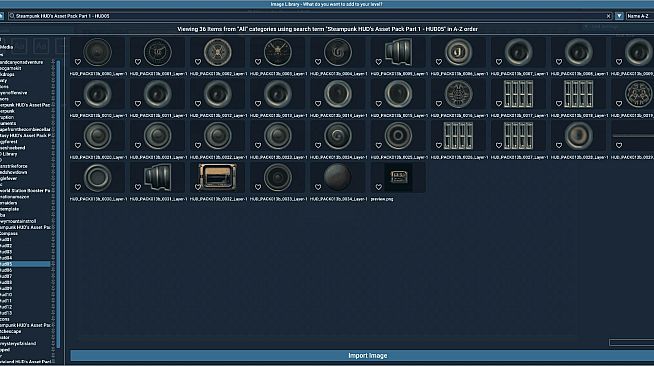This screenshot has height=366, width=654.
Task: Select thumbnail HUD_PACK013b_0031_Layer-1
Action: [x=158, y=178]
